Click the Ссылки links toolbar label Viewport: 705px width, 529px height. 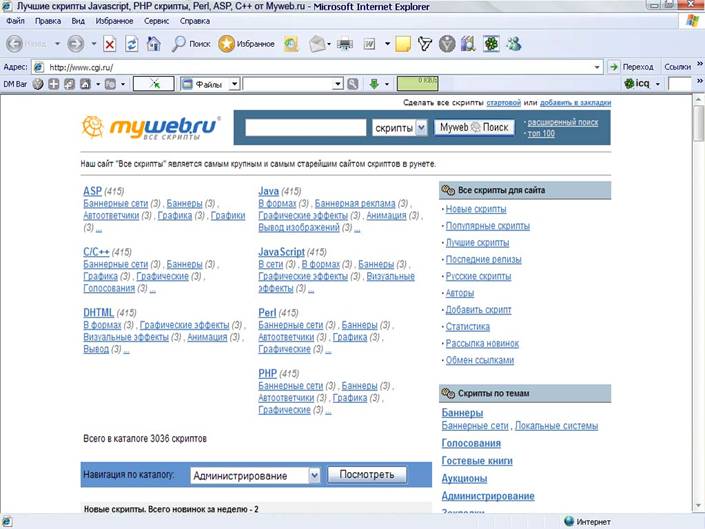tap(677, 67)
